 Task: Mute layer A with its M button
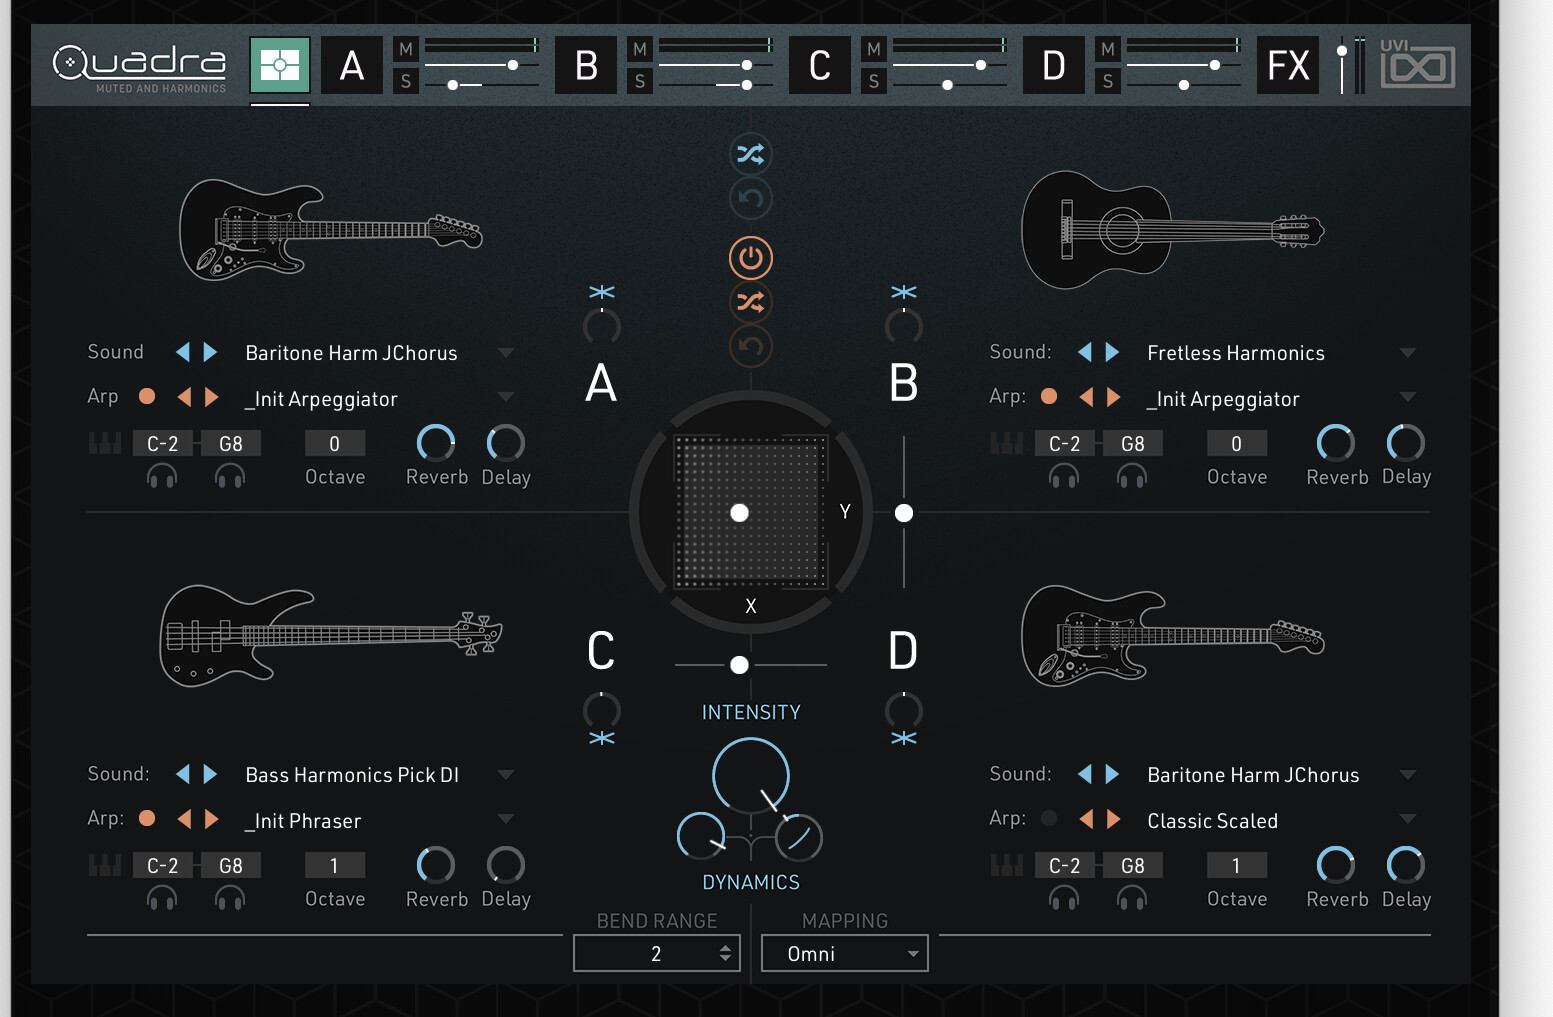406,49
